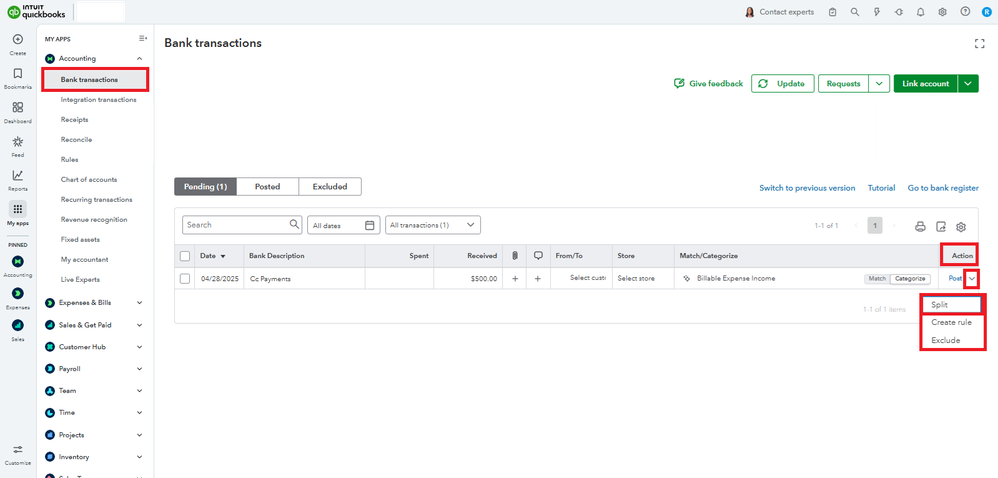Go to the Dashboard icon
998x478 pixels.
tap(18, 108)
